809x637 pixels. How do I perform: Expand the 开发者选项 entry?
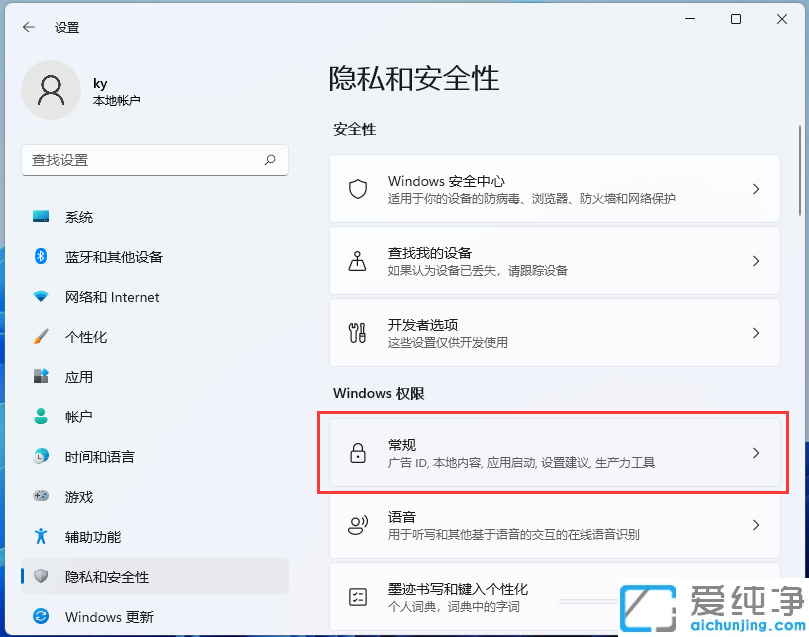tap(552, 332)
